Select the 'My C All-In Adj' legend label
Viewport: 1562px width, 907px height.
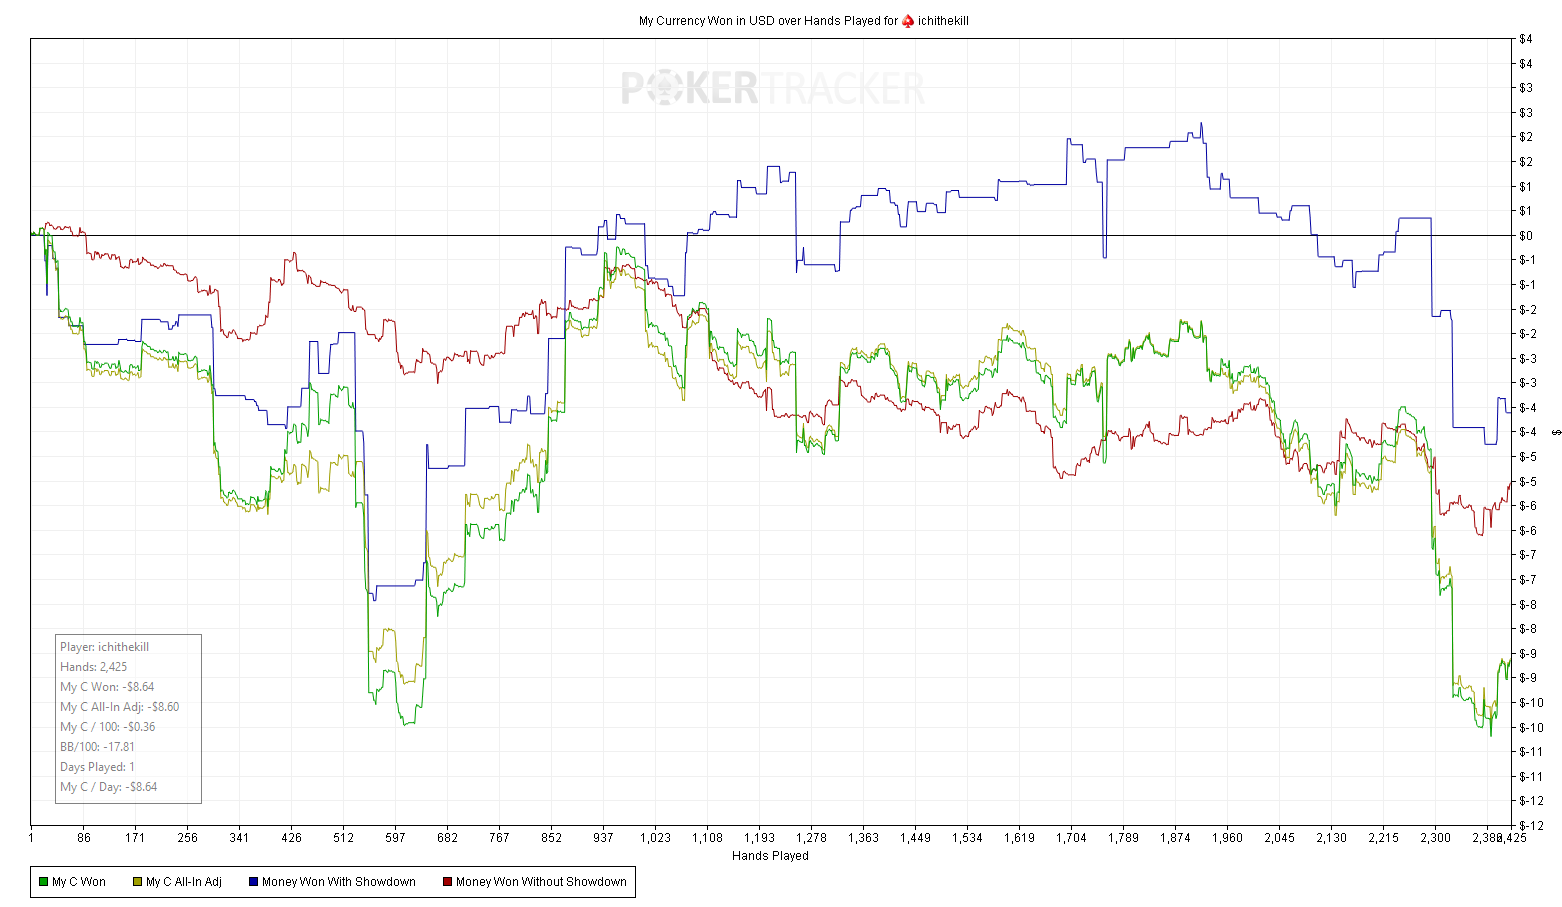tap(184, 882)
